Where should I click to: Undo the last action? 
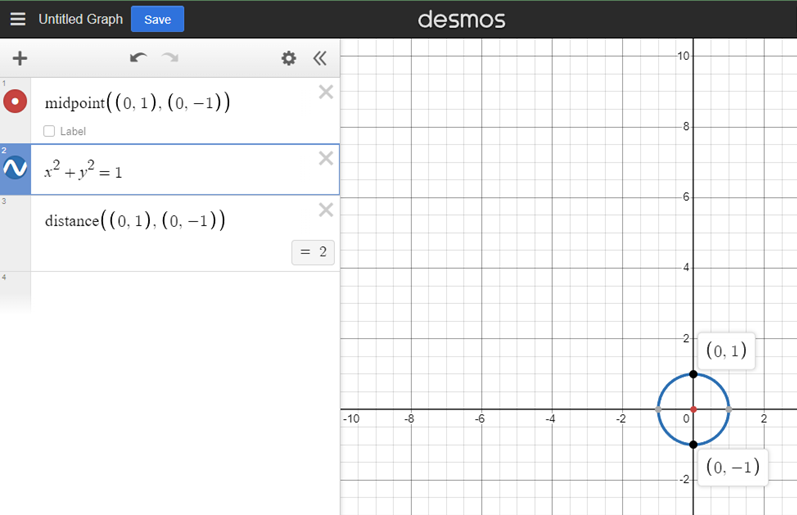click(x=138, y=57)
